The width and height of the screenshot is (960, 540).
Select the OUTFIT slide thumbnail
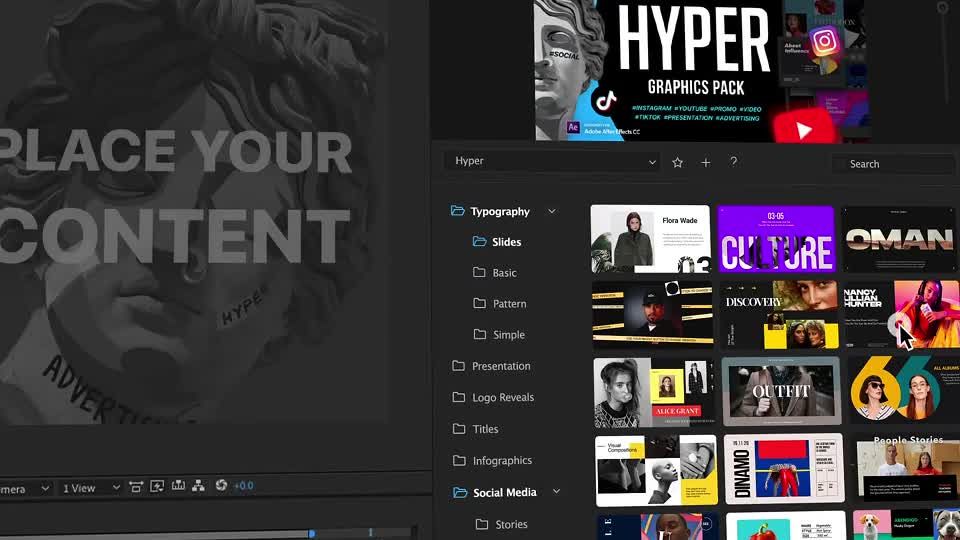pos(781,391)
